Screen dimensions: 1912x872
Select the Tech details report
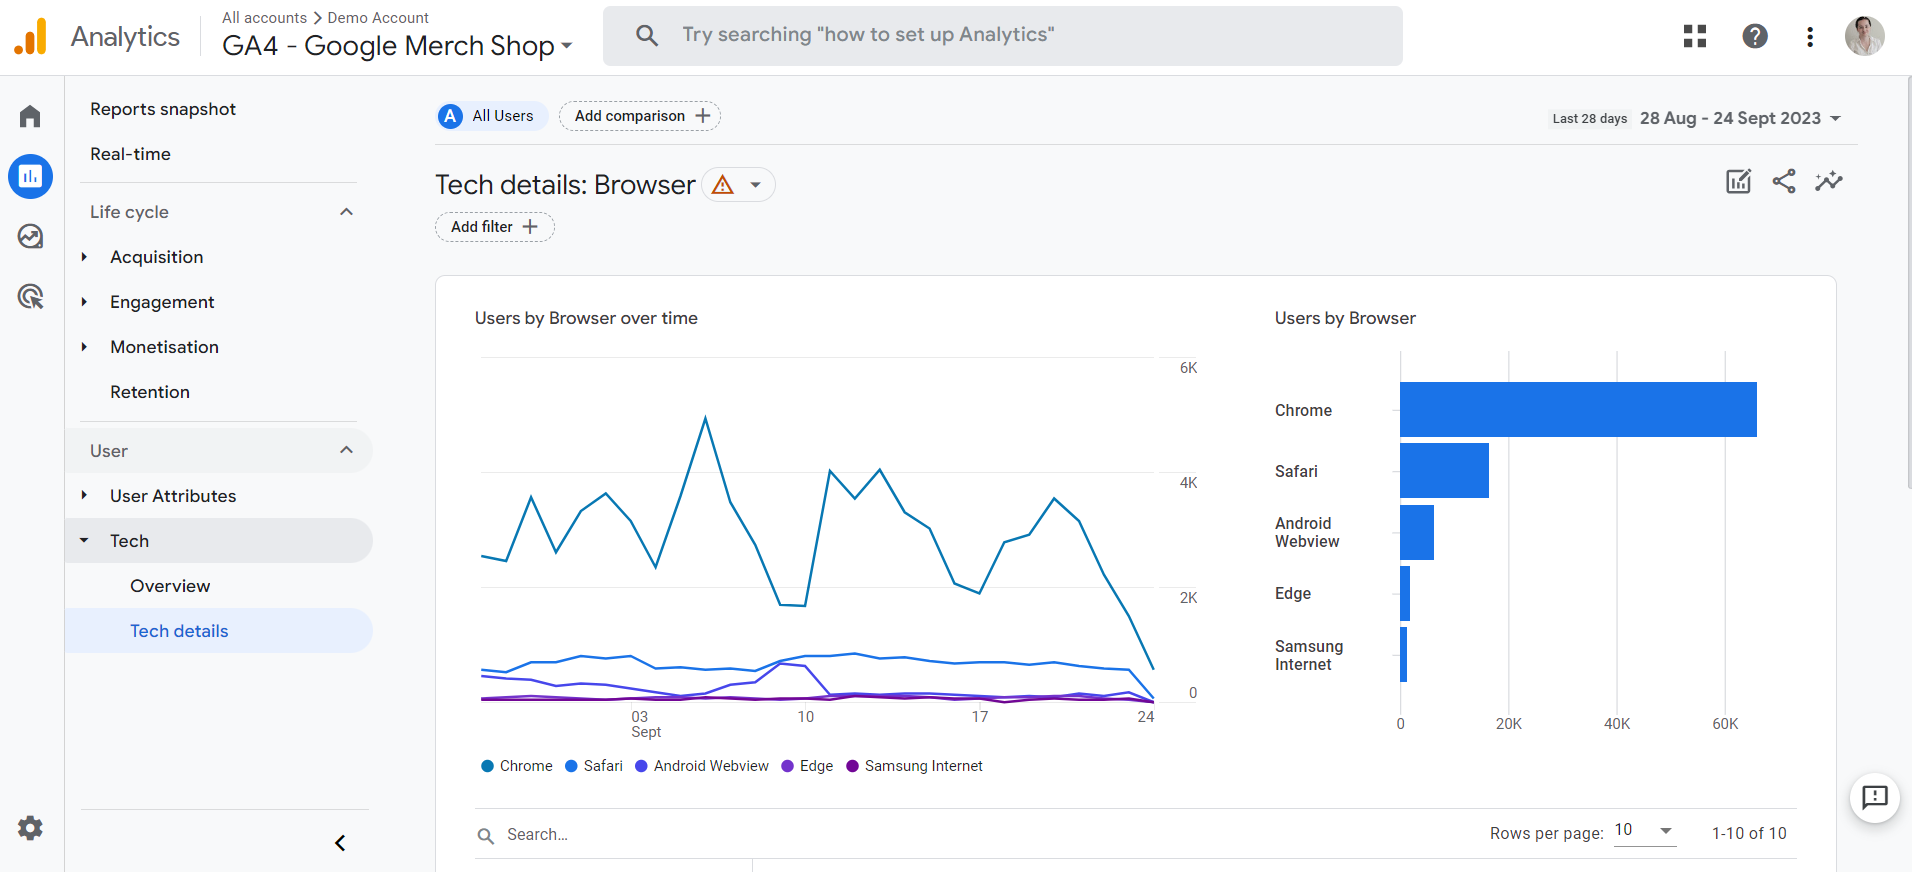pyautogui.click(x=219, y=631)
